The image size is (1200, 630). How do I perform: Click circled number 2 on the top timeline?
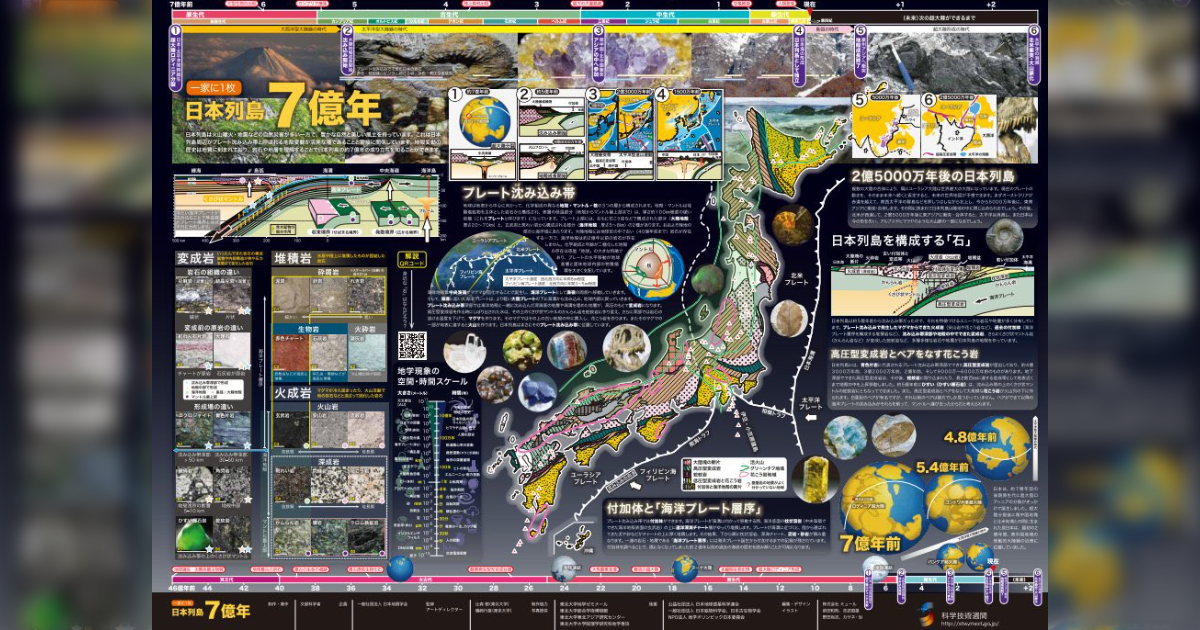click(x=348, y=31)
